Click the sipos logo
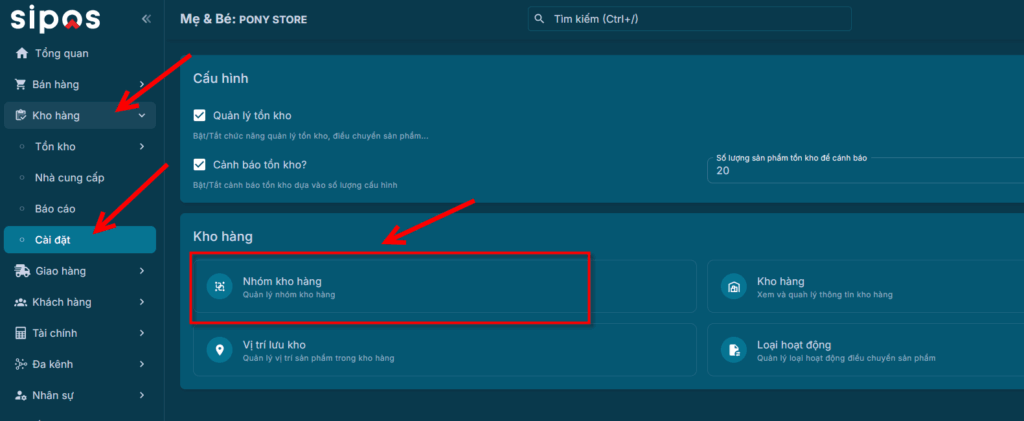The image size is (1024, 421). [x=55, y=18]
